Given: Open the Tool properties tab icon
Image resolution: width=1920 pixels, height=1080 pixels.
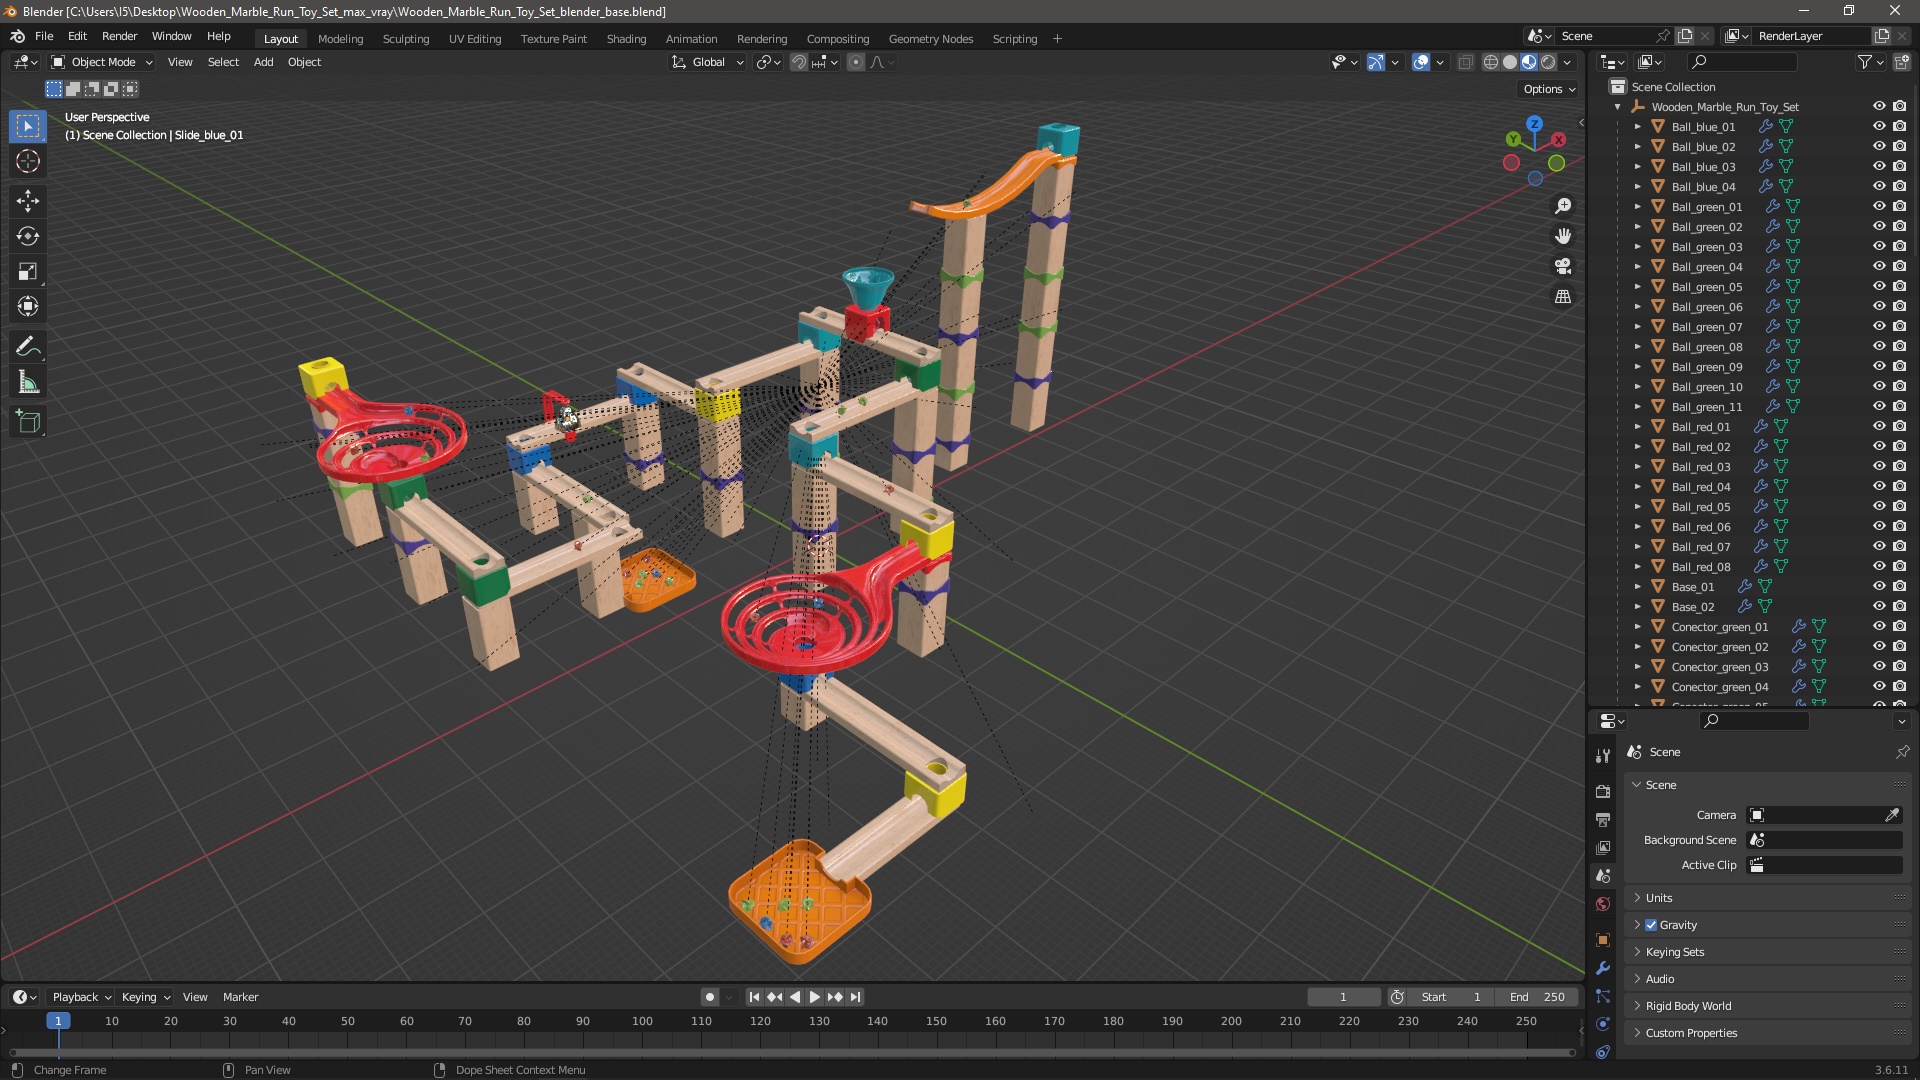Looking at the screenshot, I should (1603, 755).
